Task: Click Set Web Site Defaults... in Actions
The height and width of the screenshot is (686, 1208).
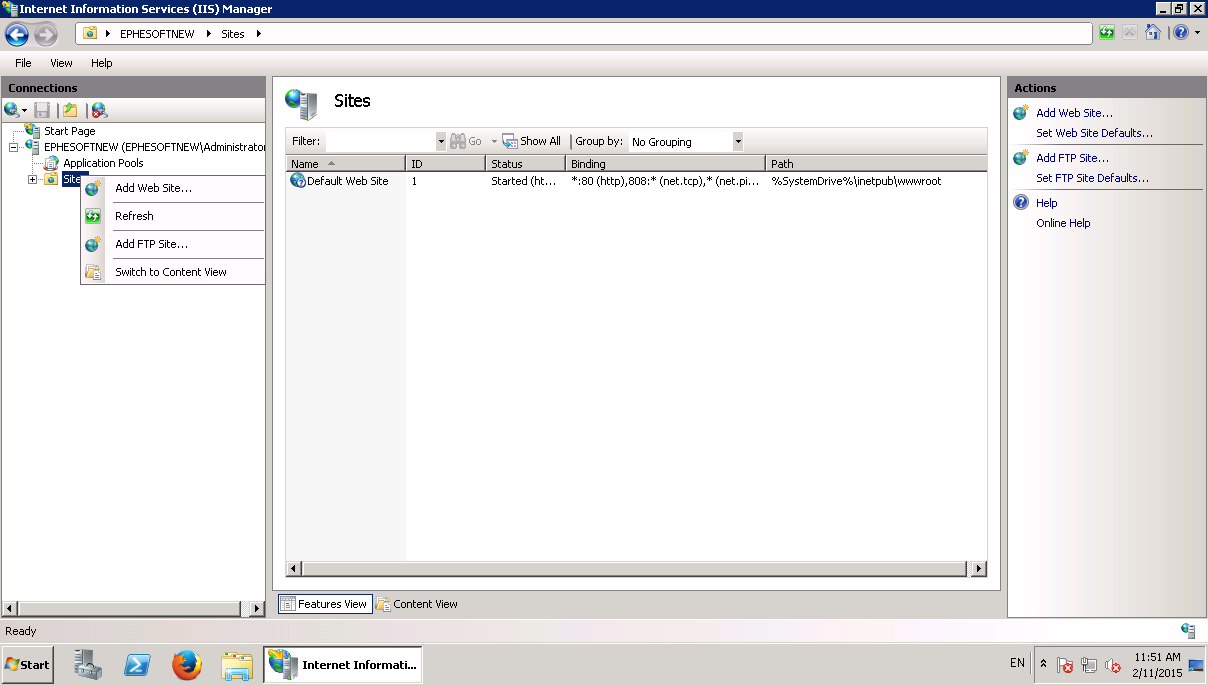Action: click(x=1094, y=133)
